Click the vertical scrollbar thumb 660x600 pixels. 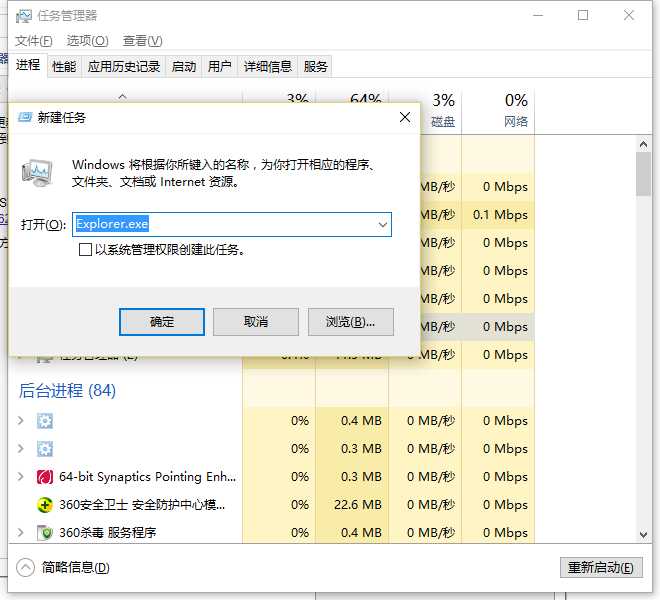[x=643, y=174]
